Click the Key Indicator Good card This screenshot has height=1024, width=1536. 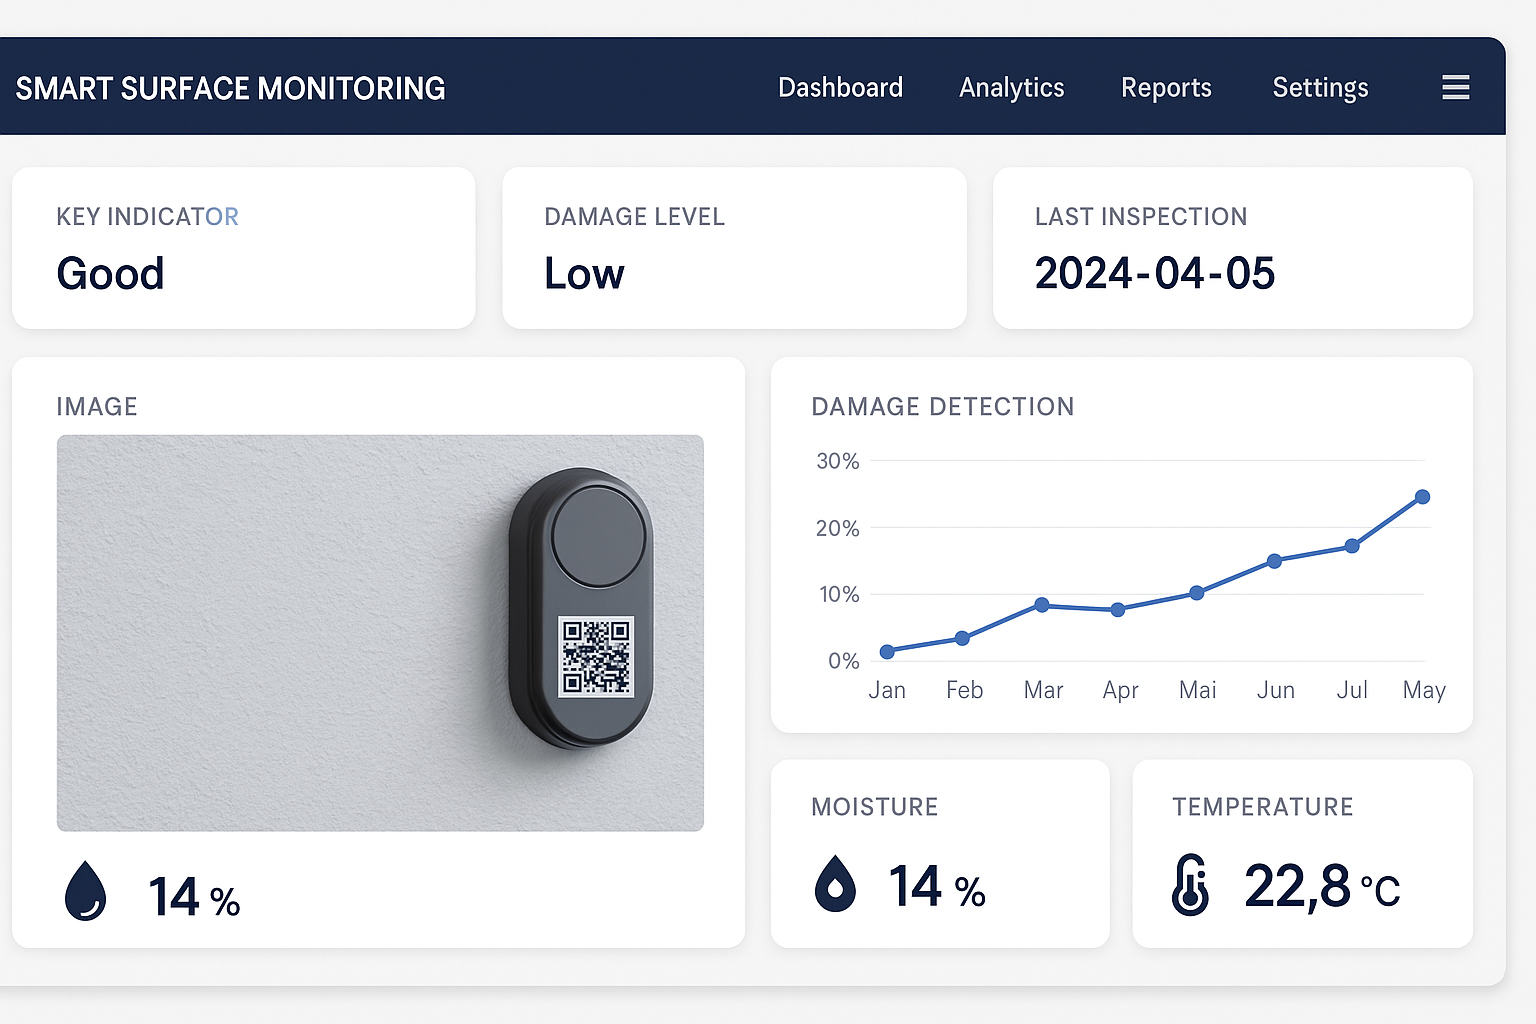(x=243, y=247)
